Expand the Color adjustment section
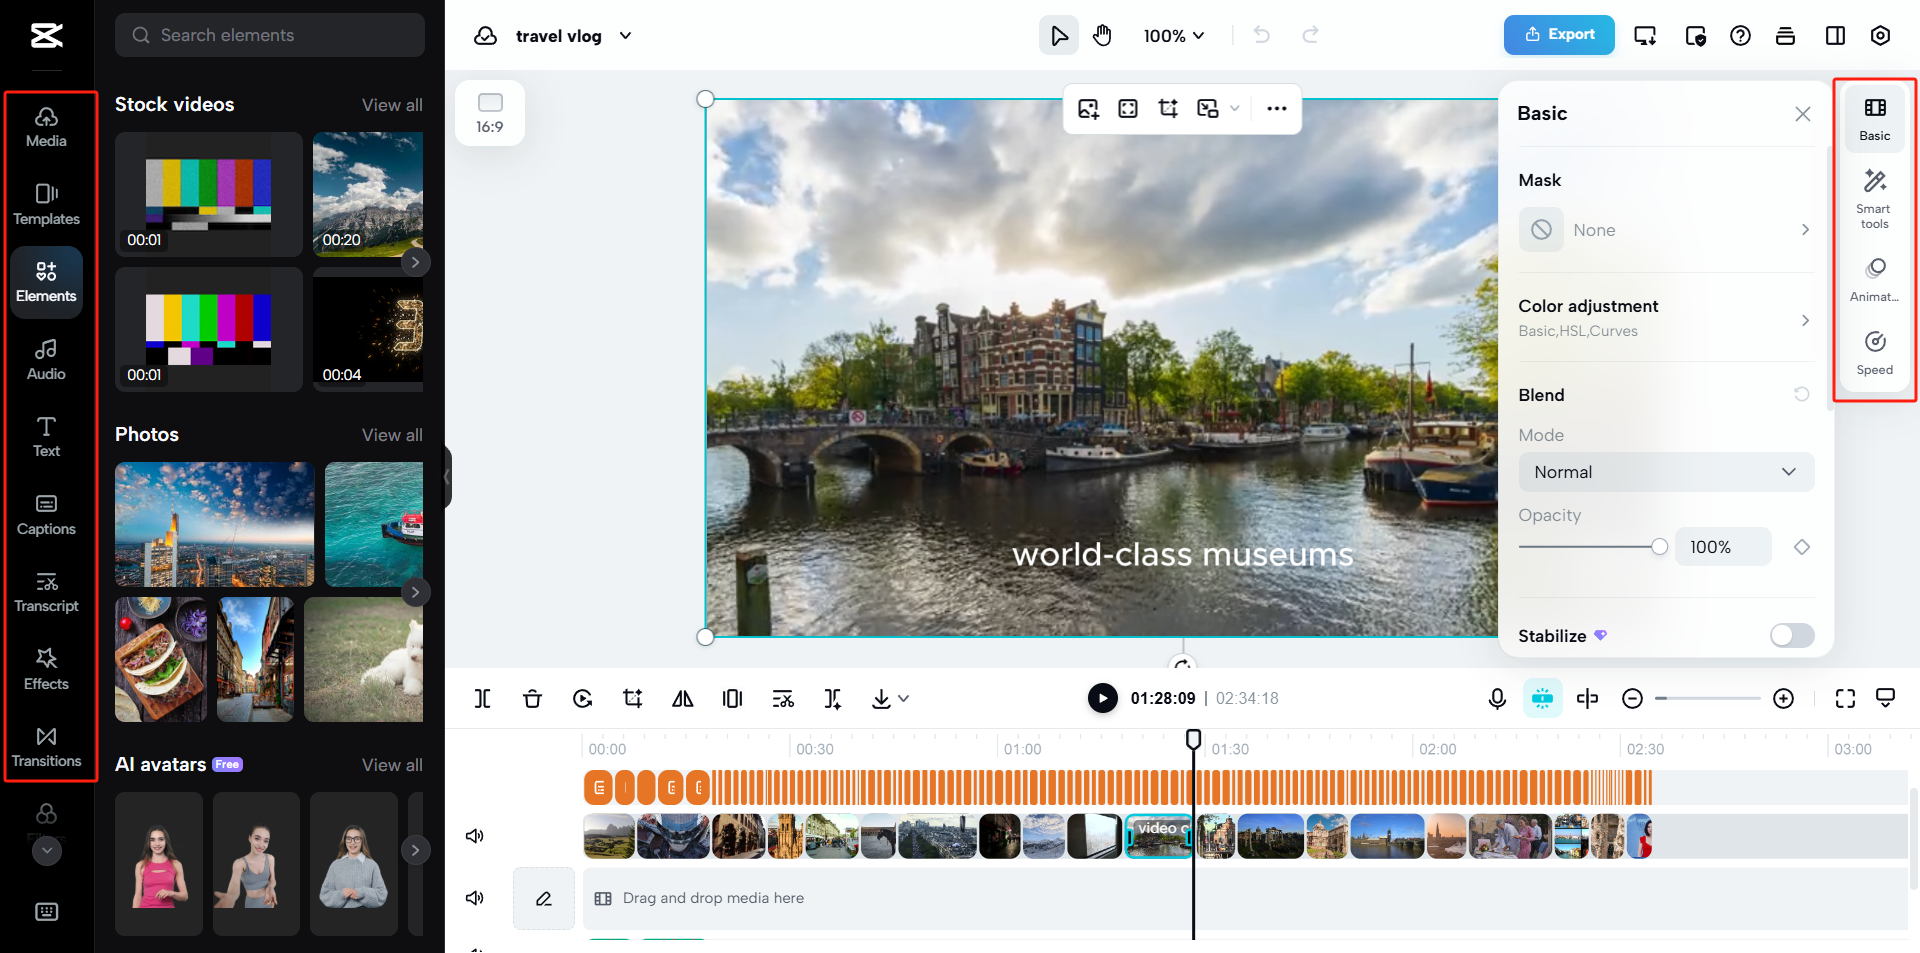This screenshot has width=1920, height=953. (1665, 318)
